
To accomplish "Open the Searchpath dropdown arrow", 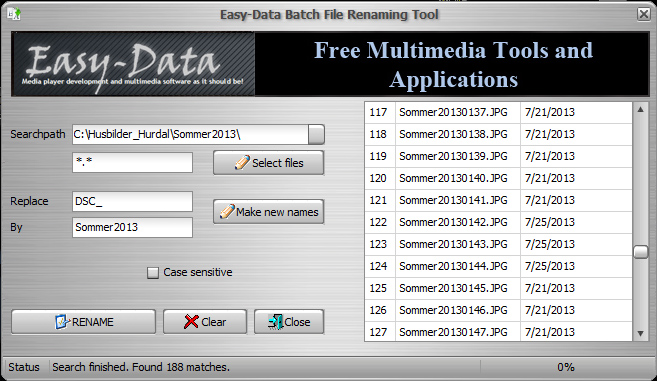I will 316,134.
